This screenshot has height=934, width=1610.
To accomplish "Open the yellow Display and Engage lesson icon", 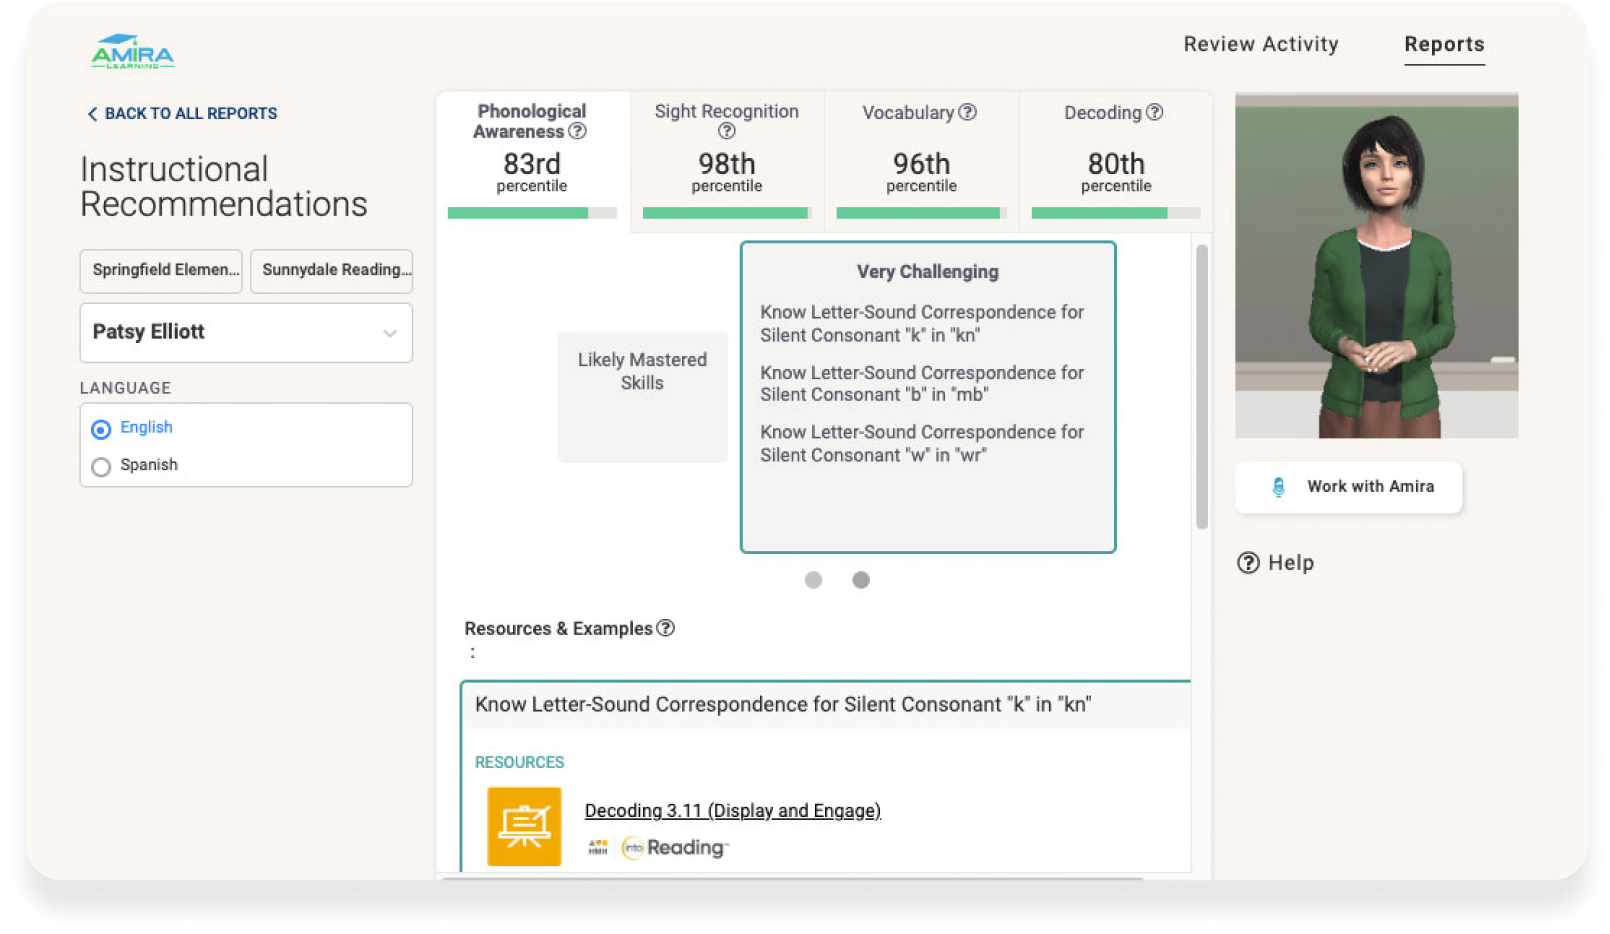I will tap(524, 826).
